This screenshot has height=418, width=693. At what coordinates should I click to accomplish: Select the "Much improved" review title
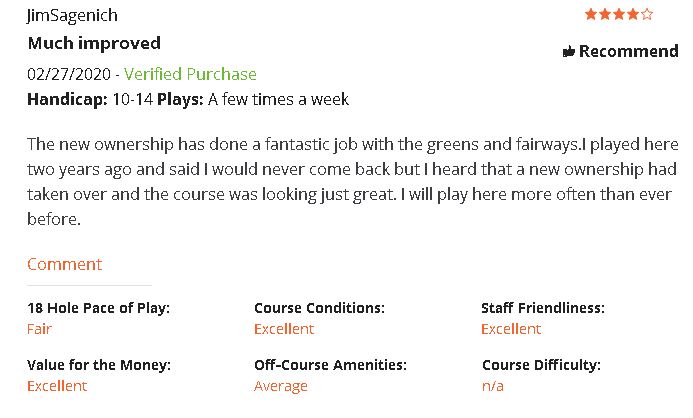tap(94, 44)
